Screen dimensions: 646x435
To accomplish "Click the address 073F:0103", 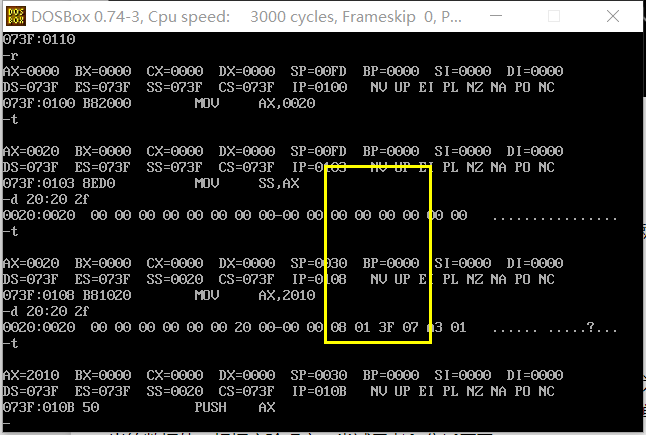I will [x=39, y=183].
